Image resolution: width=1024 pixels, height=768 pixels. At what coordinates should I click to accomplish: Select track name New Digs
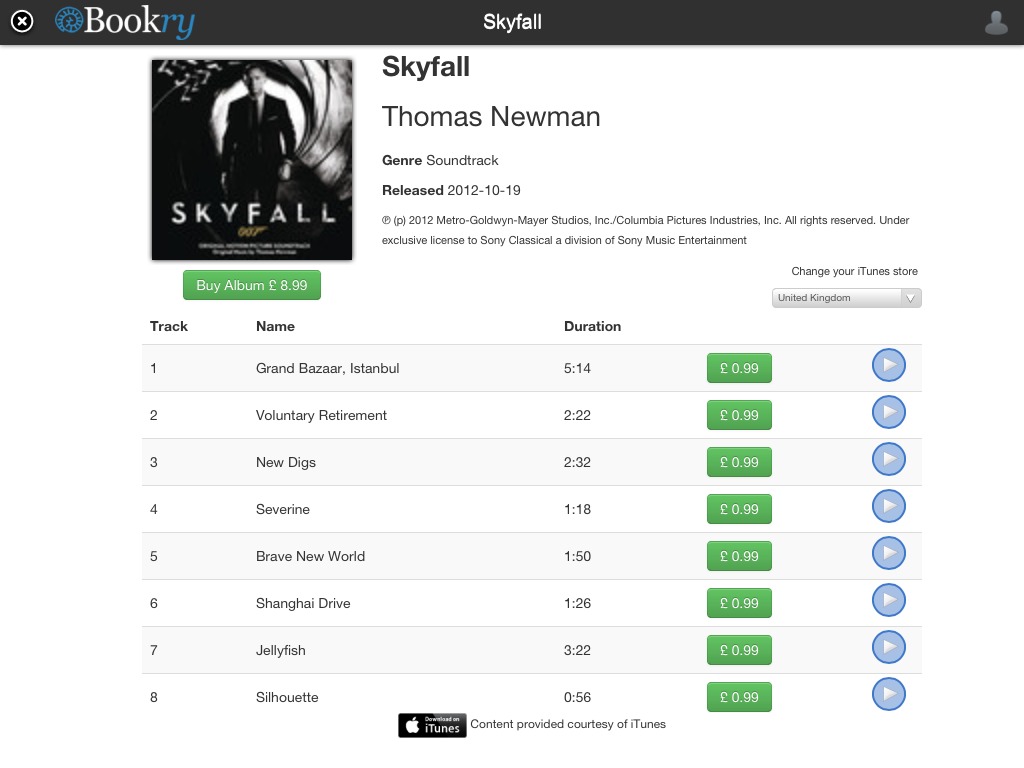285,462
